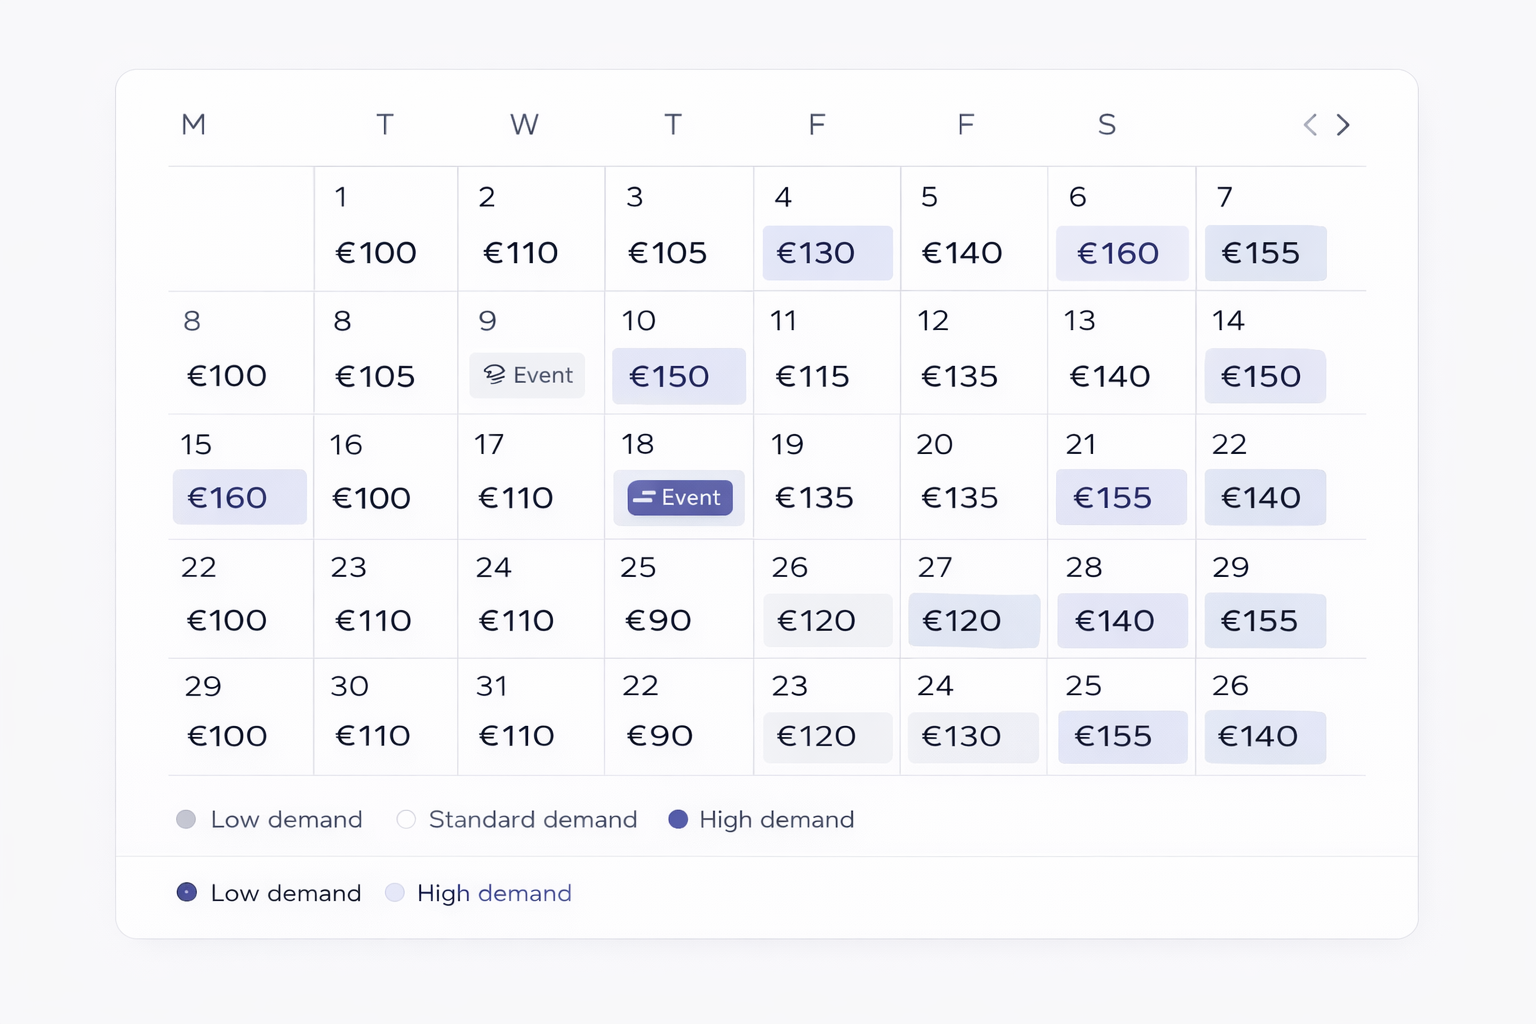The height and width of the screenshot is (1024, 1536).
Task: Select the highlighted €160 on day 15
Action: click(x=239, y=497)
